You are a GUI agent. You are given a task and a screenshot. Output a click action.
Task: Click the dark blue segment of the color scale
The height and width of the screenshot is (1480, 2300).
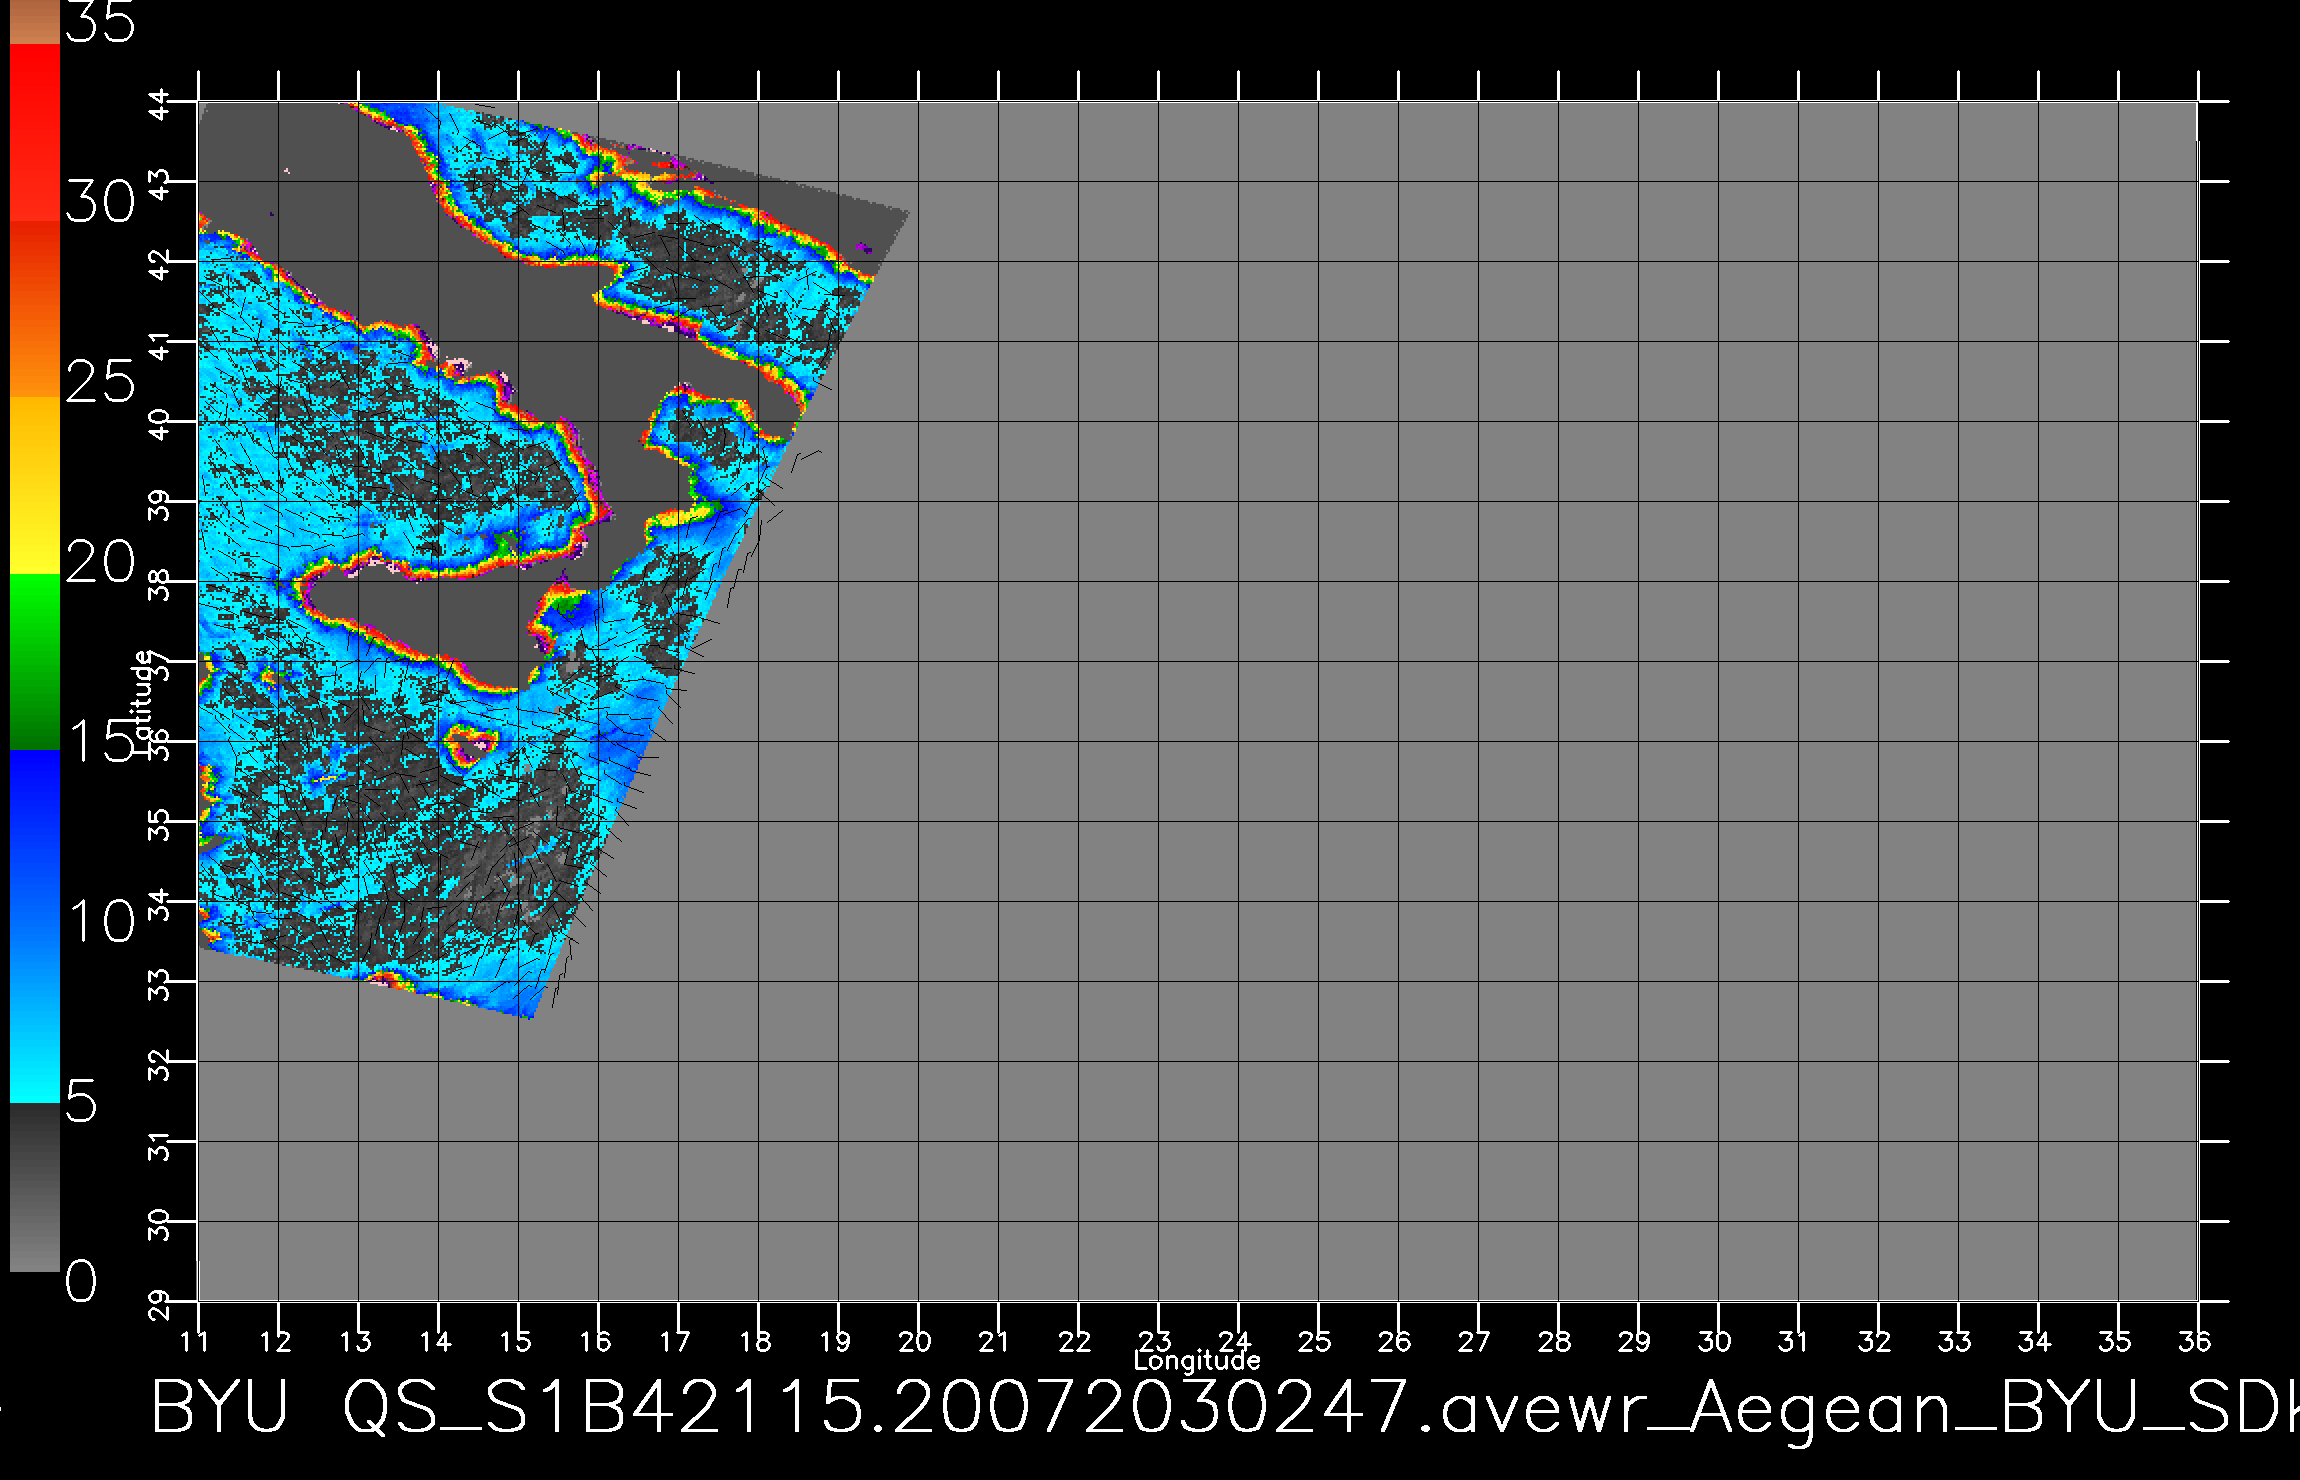[35, 838]
